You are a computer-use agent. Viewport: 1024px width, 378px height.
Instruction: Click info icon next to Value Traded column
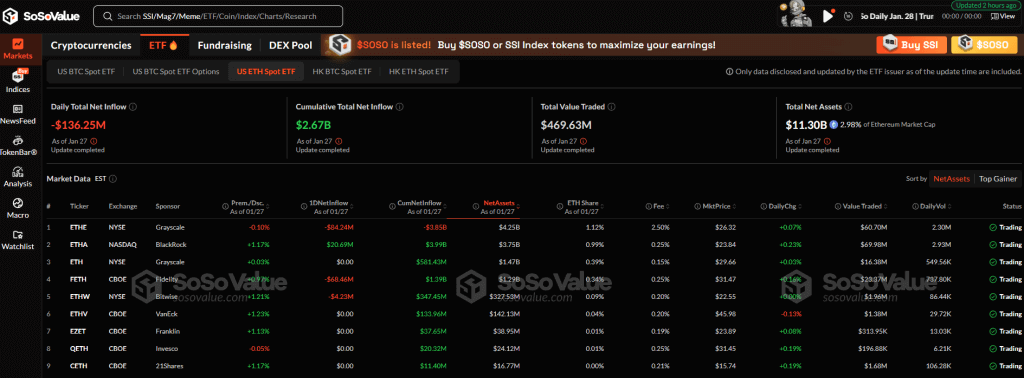(x=837, y=206)
